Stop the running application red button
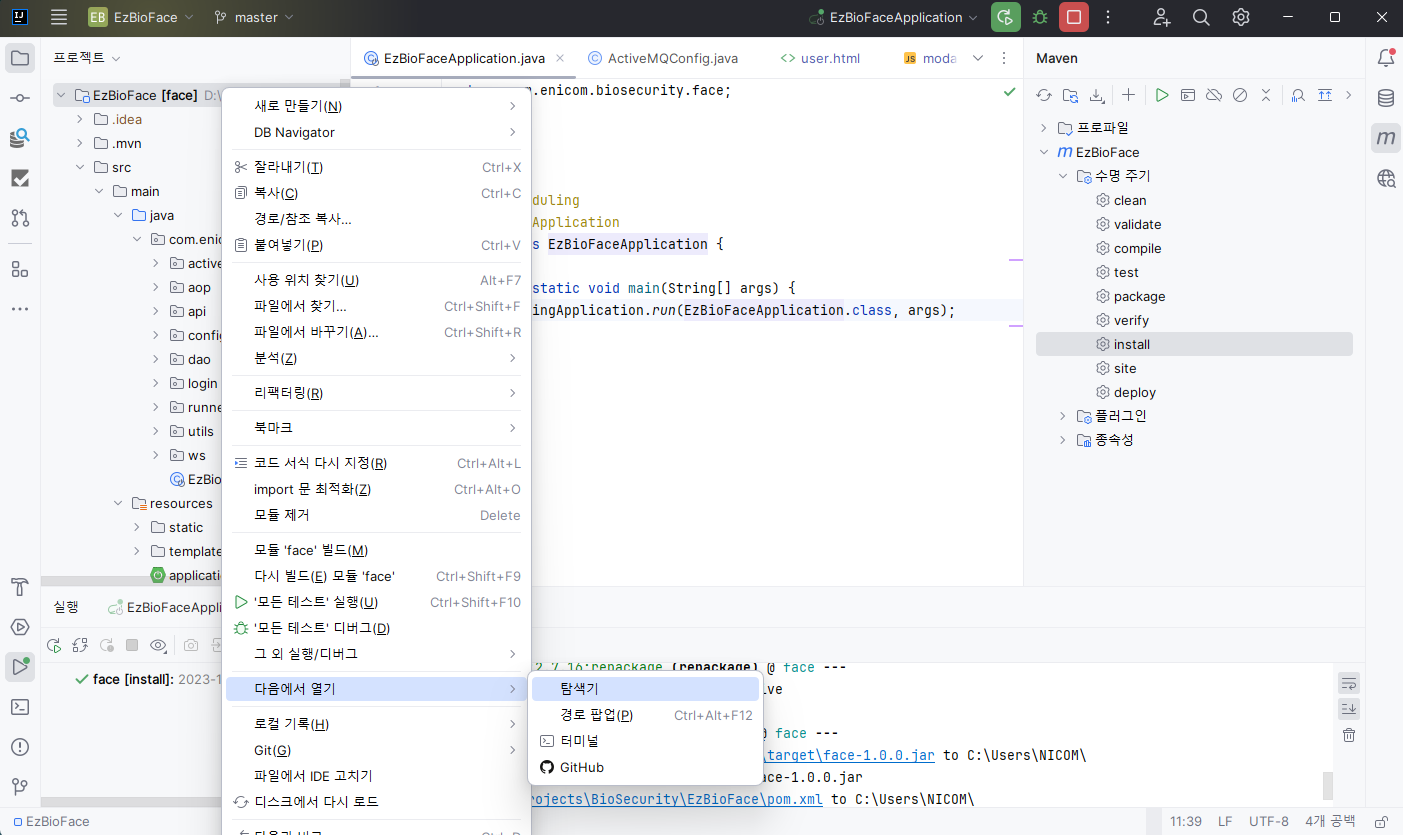Viewport: 1403px width, 835px height. [1074, 17]
